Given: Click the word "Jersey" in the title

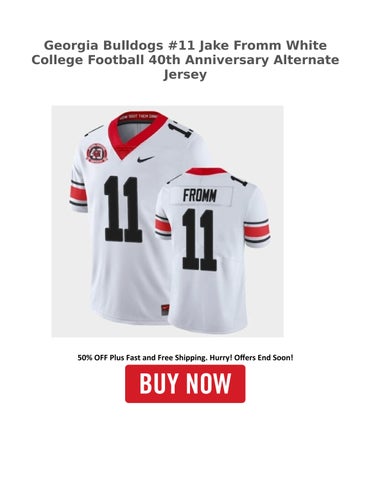Looking at the screenshot, I should 185,74.
